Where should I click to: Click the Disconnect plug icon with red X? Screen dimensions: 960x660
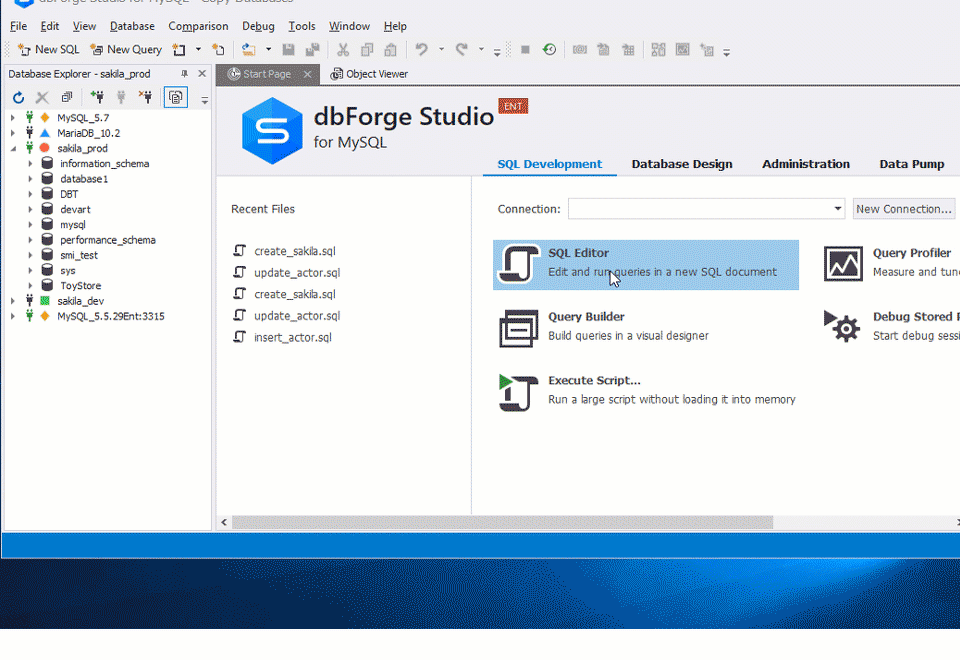coord(145,97)
